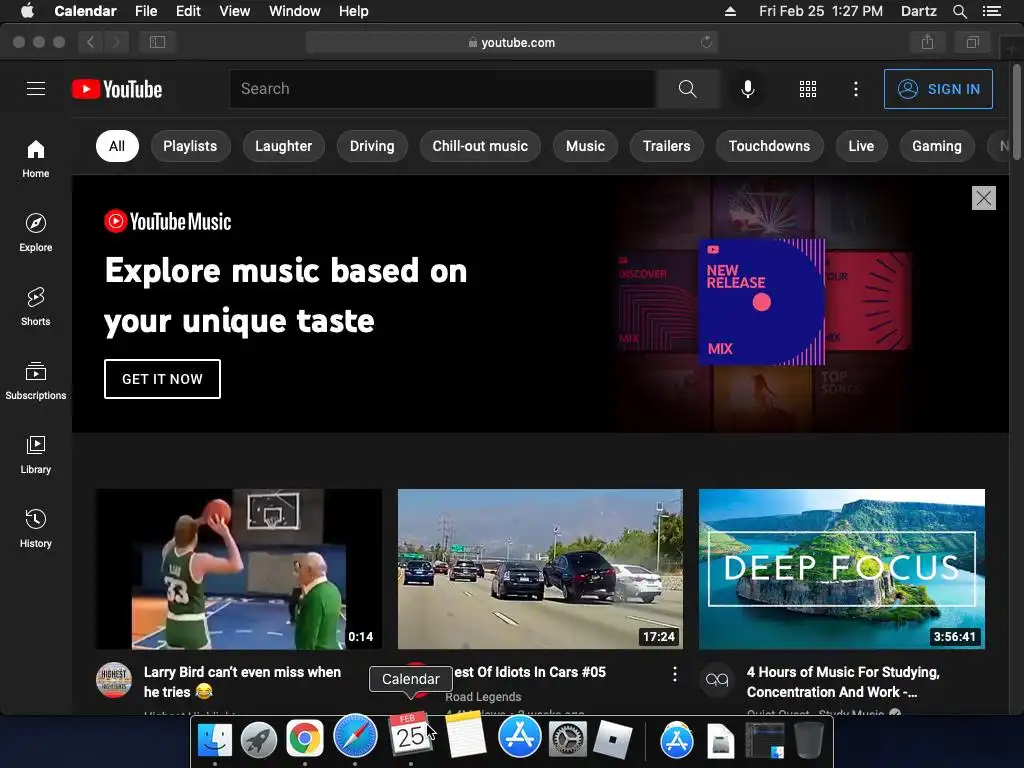
Task: Click the YouTube logo
Action: coord(117,89)
